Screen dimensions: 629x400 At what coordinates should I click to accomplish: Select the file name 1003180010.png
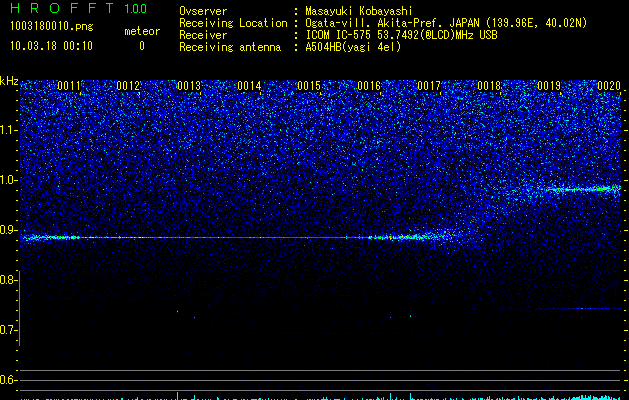click(52, 26)
